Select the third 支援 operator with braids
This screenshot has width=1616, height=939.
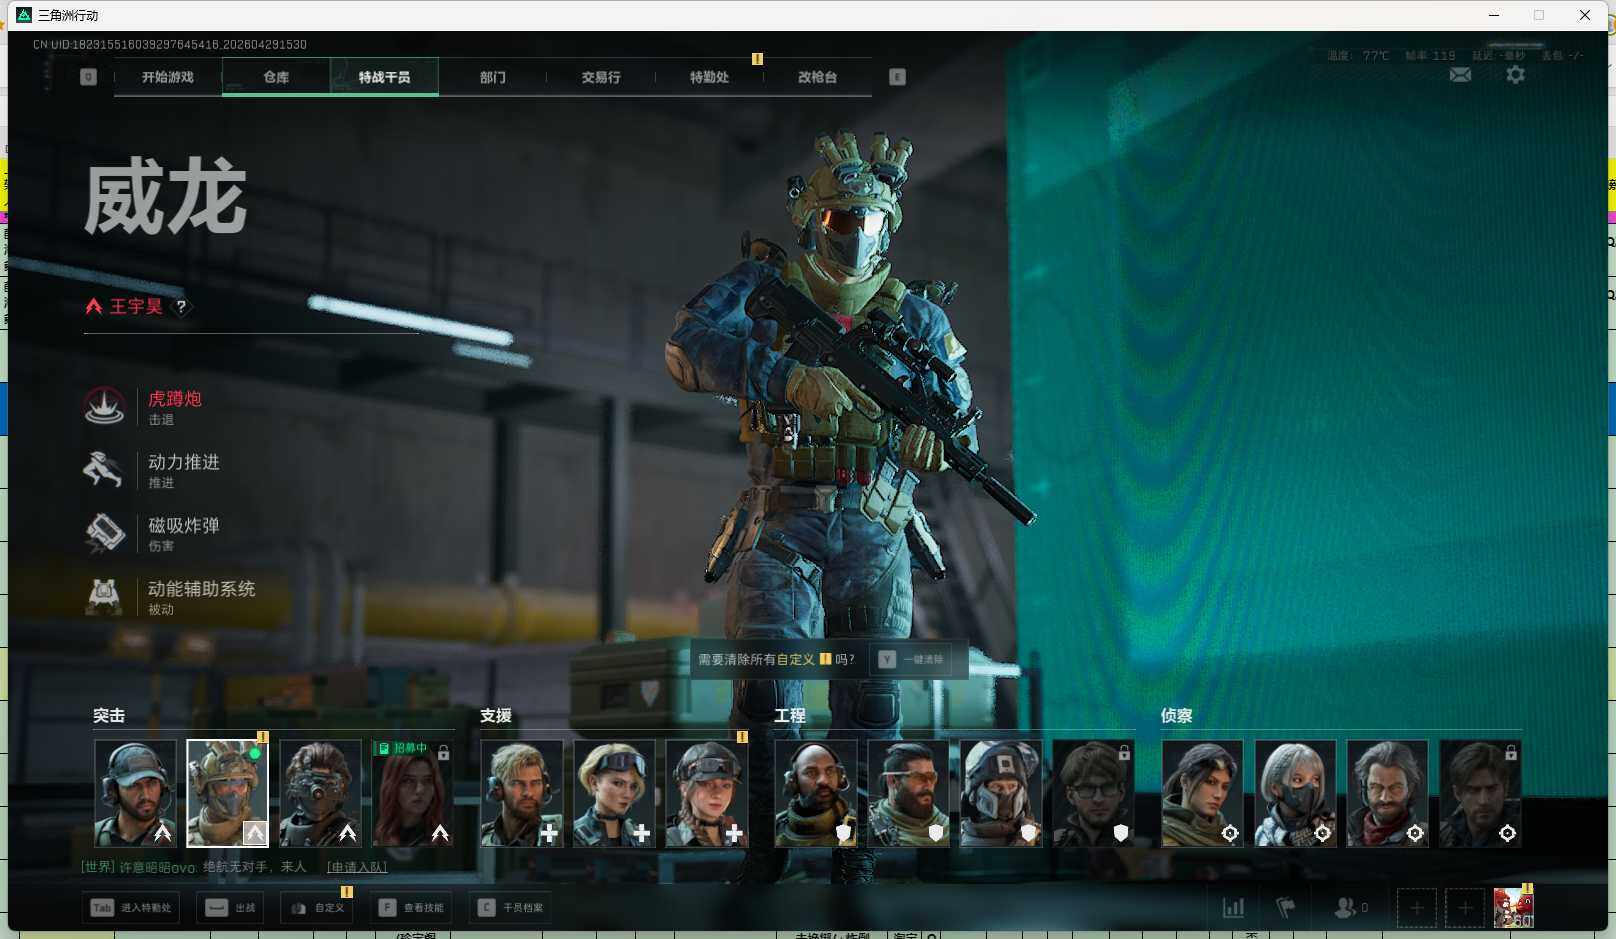707,793
